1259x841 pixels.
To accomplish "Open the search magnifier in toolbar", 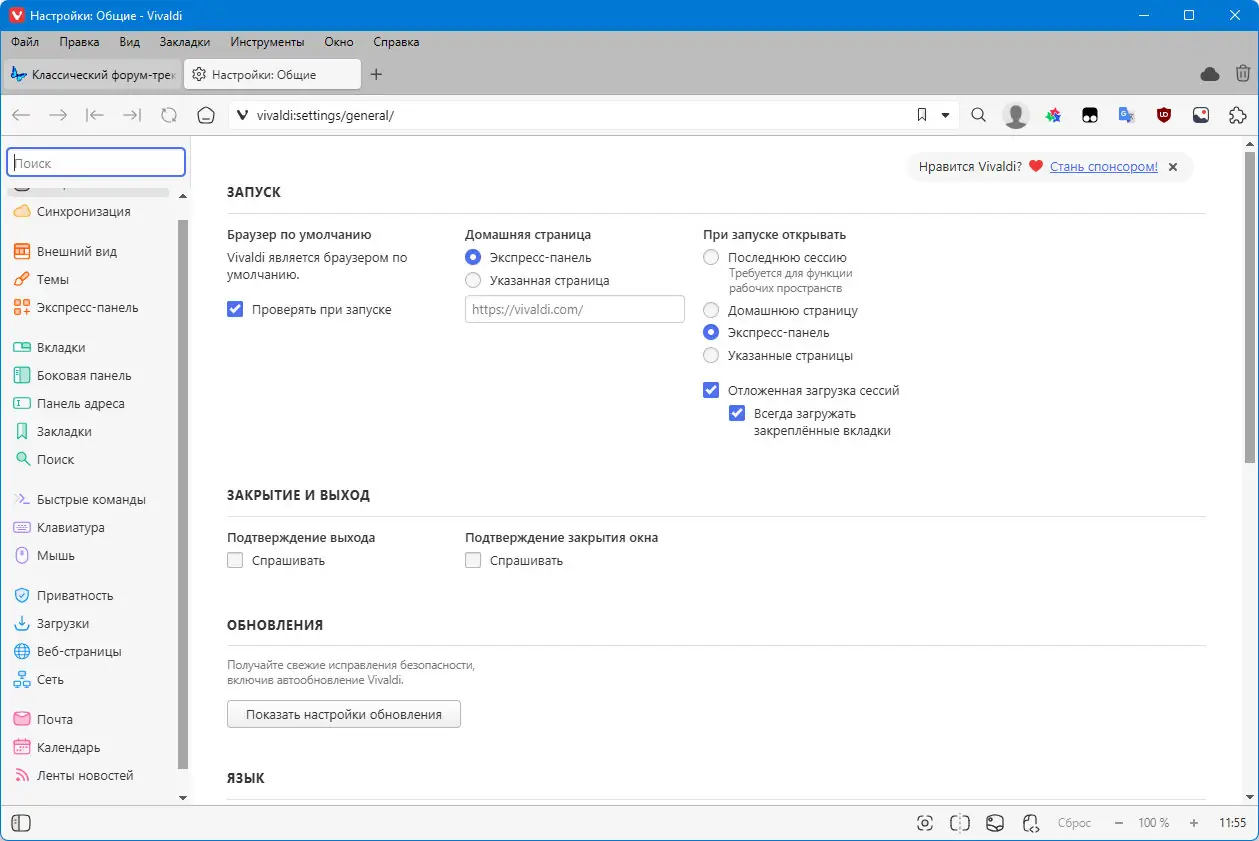I will [979, 115].
